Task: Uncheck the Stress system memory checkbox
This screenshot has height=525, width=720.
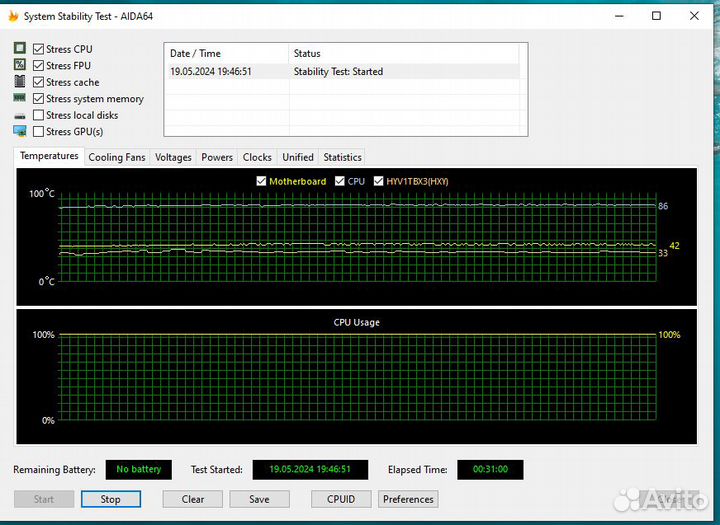Action: 39,99
